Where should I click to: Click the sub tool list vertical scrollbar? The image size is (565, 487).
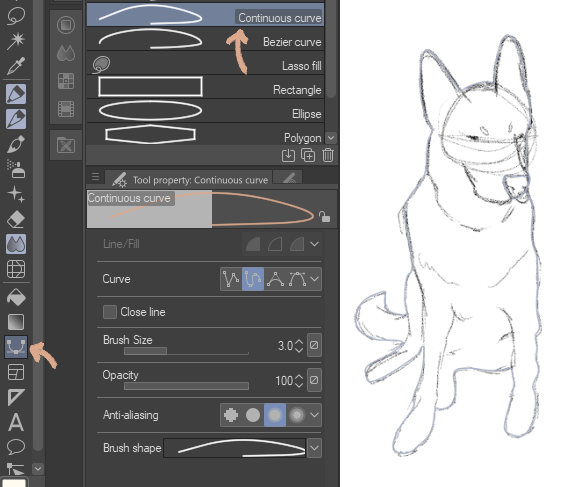331,49
